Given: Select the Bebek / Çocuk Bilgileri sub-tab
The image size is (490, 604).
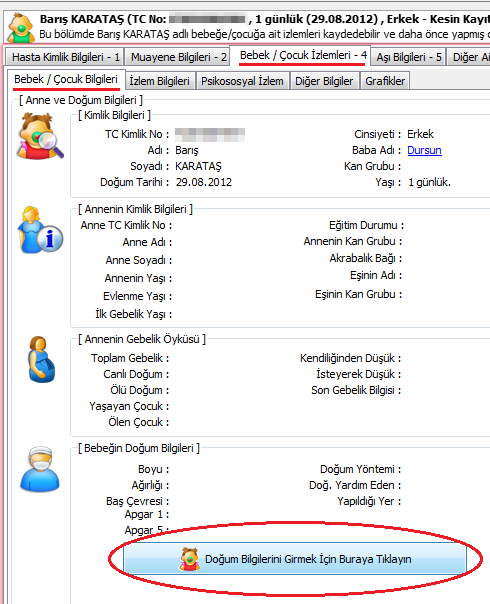Looking at the screenshot, I should (66, 80).
